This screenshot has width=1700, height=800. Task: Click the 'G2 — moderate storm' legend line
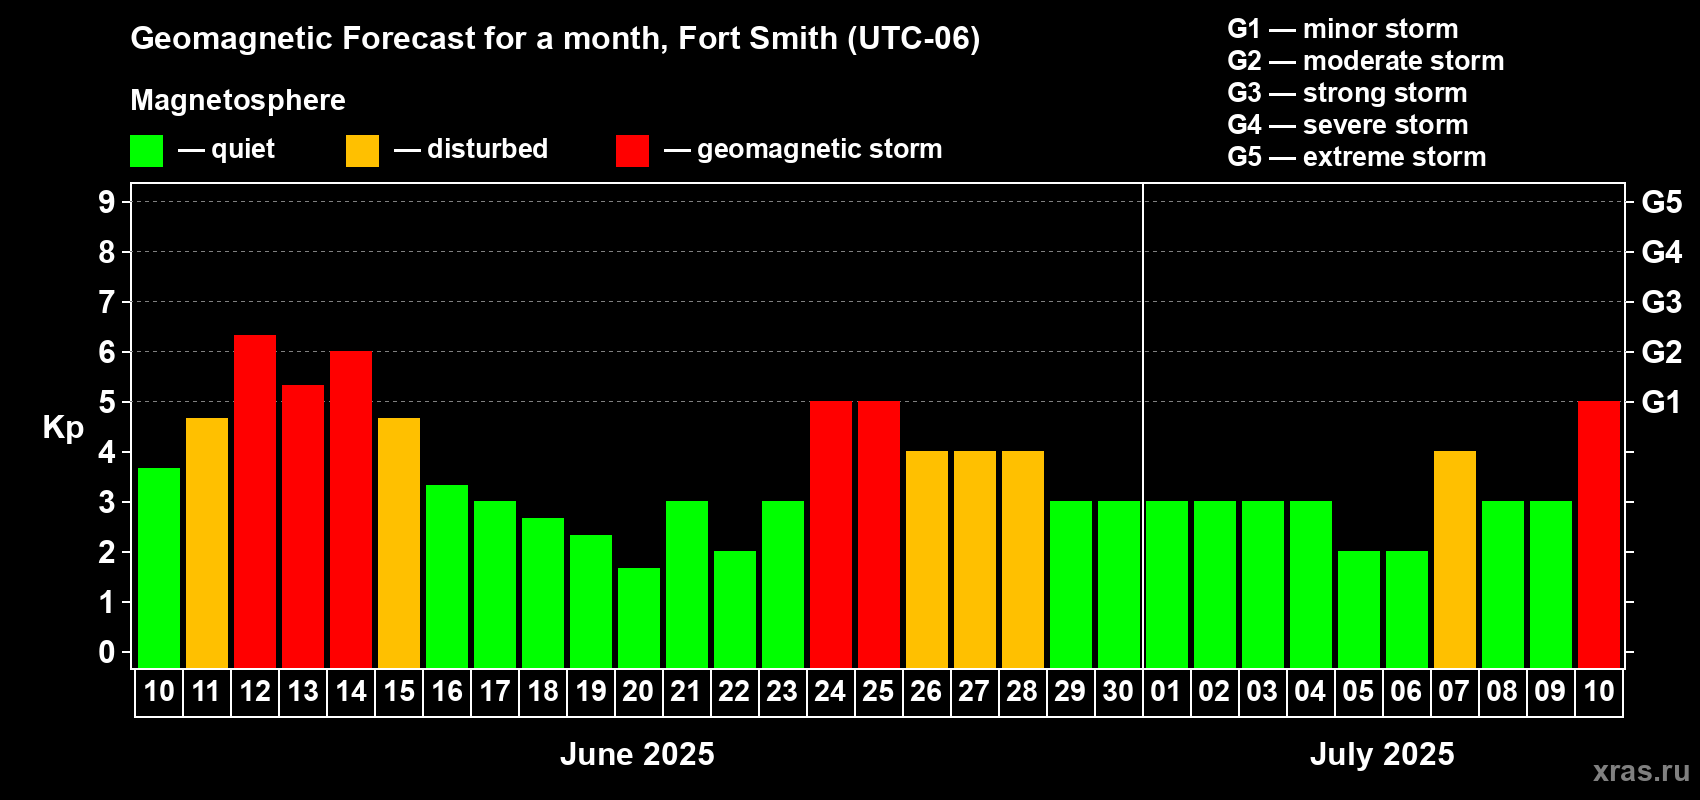(1366, 61)
